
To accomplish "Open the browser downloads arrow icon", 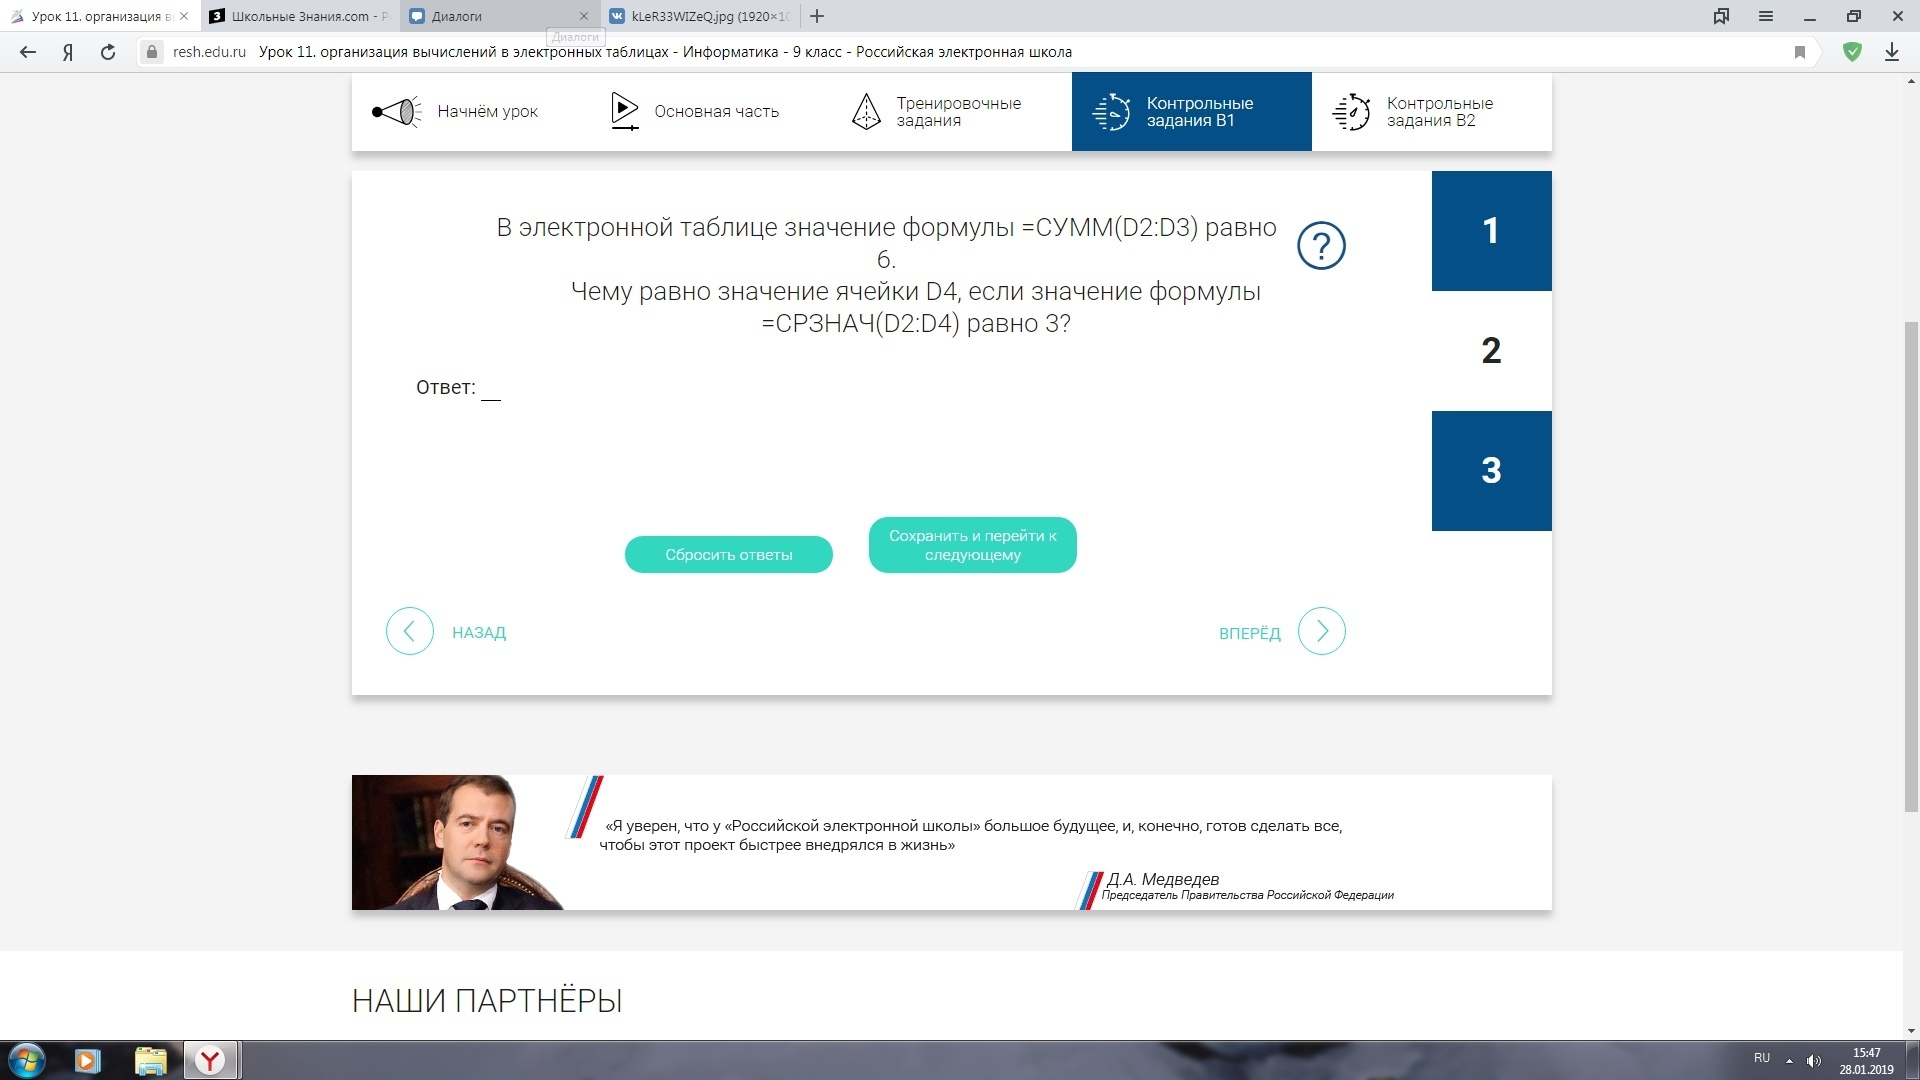I will point(1891,52).
